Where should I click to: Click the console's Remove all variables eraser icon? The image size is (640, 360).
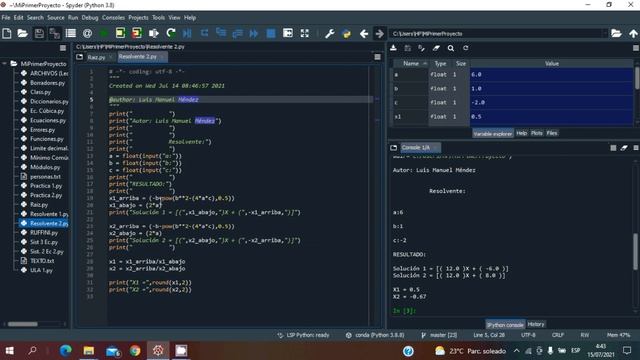pyautogui.click(x=624, y=148)
